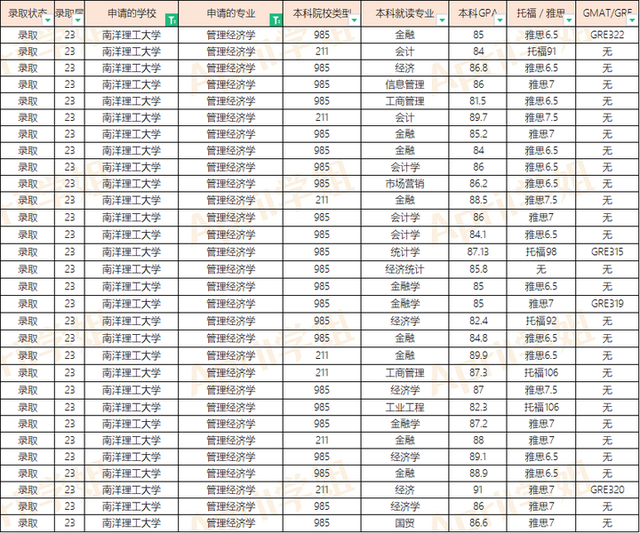This screenshot has height=533, width=640.
Task: Expand the 本科就读专业 filter dropdown
Action: coord(442,20)
